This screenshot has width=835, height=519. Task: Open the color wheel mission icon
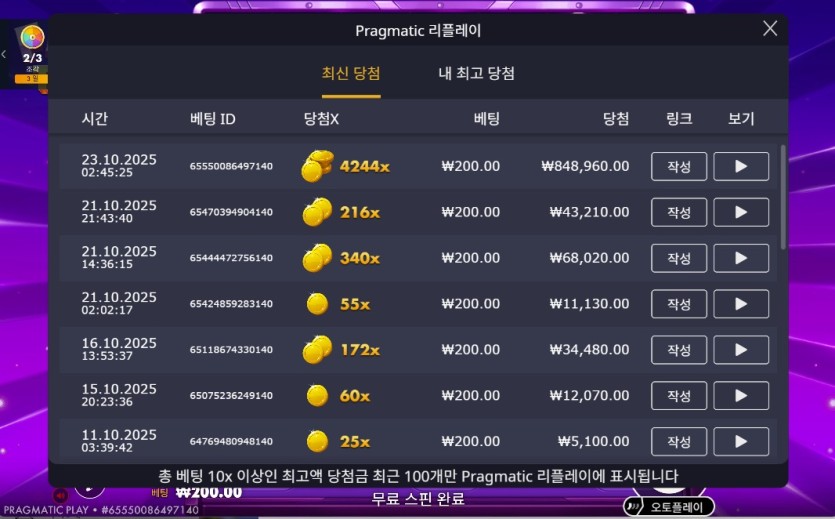[32, 37]
